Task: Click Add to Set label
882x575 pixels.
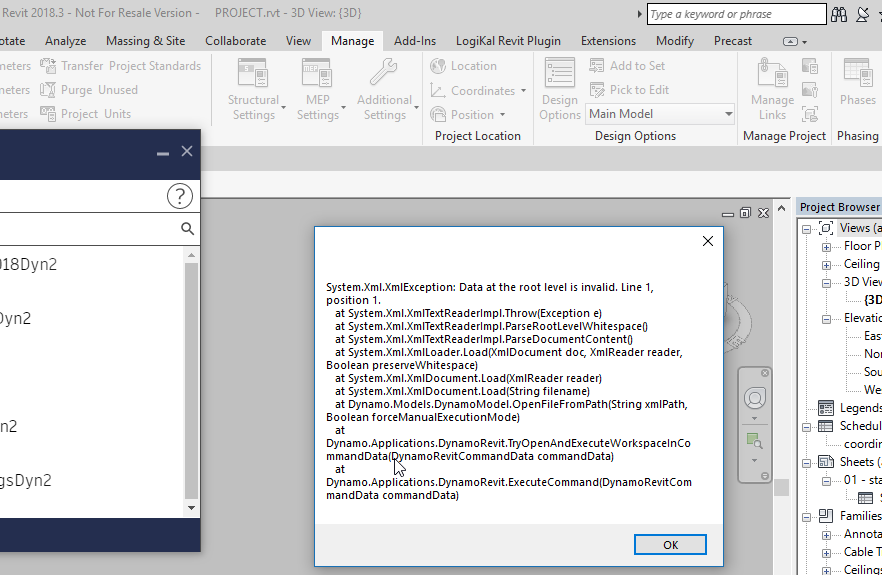Action: tap(637, 66)
